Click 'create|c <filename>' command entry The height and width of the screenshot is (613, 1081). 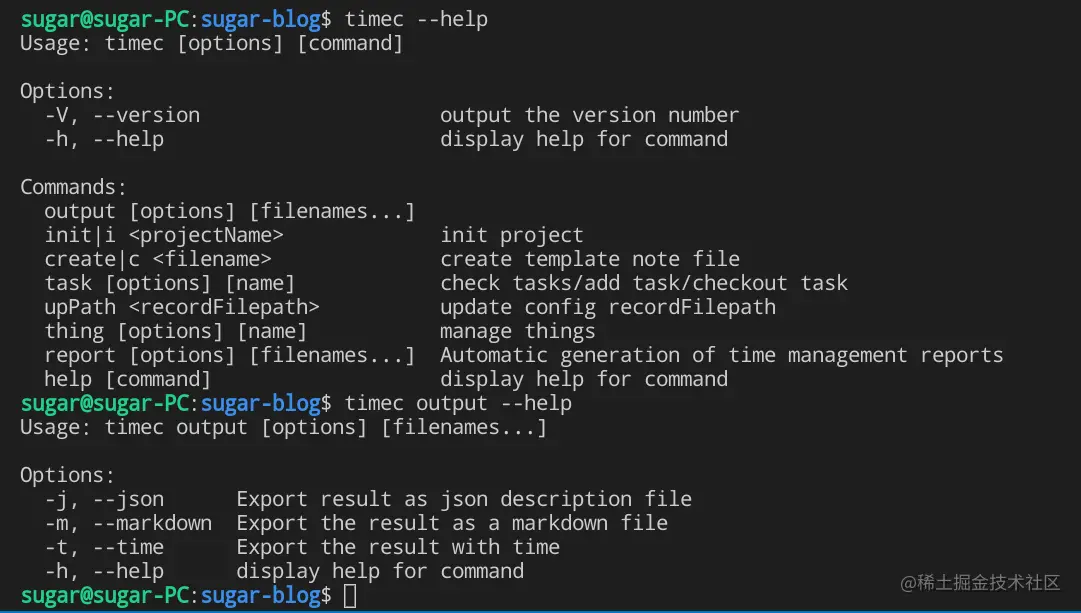[158, 259]
